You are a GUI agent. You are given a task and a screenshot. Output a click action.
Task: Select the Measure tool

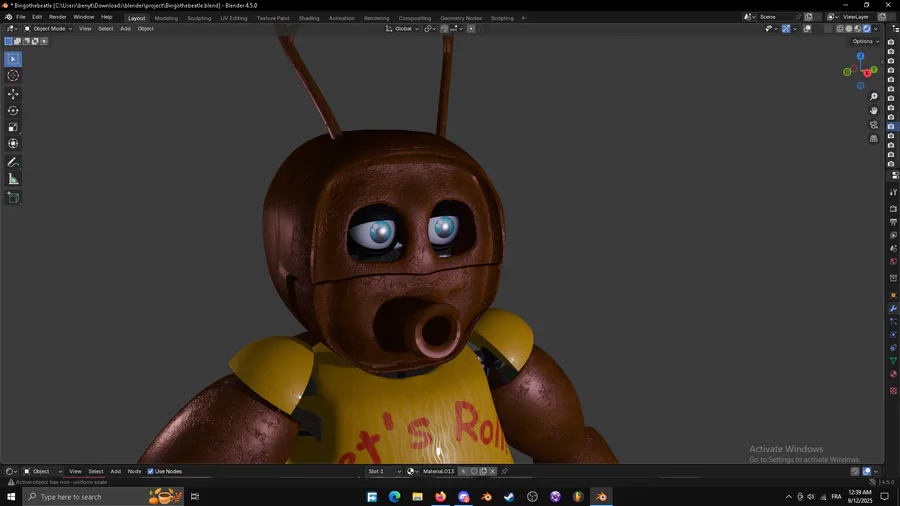pyautogui.click(x=13, y=179)
